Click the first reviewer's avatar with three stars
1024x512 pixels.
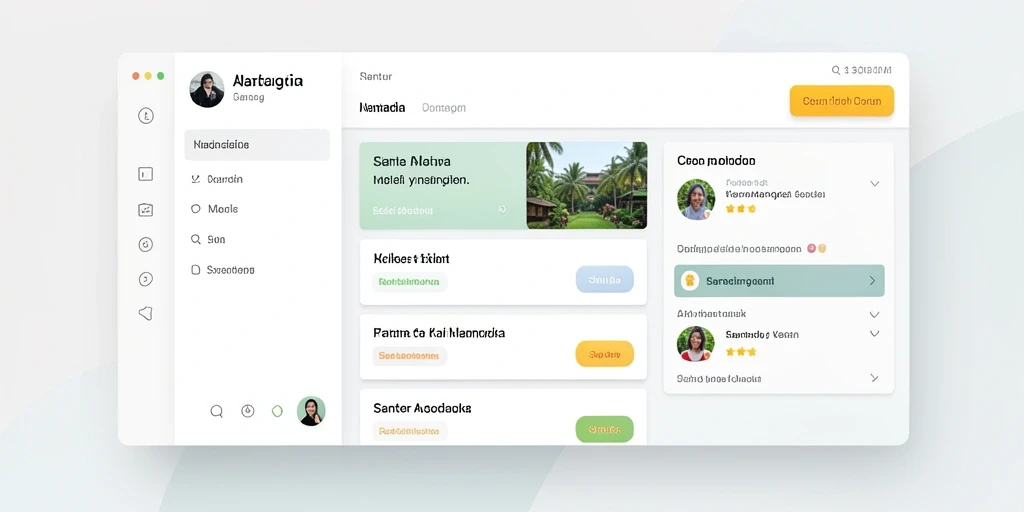click(x=696, y=199)
